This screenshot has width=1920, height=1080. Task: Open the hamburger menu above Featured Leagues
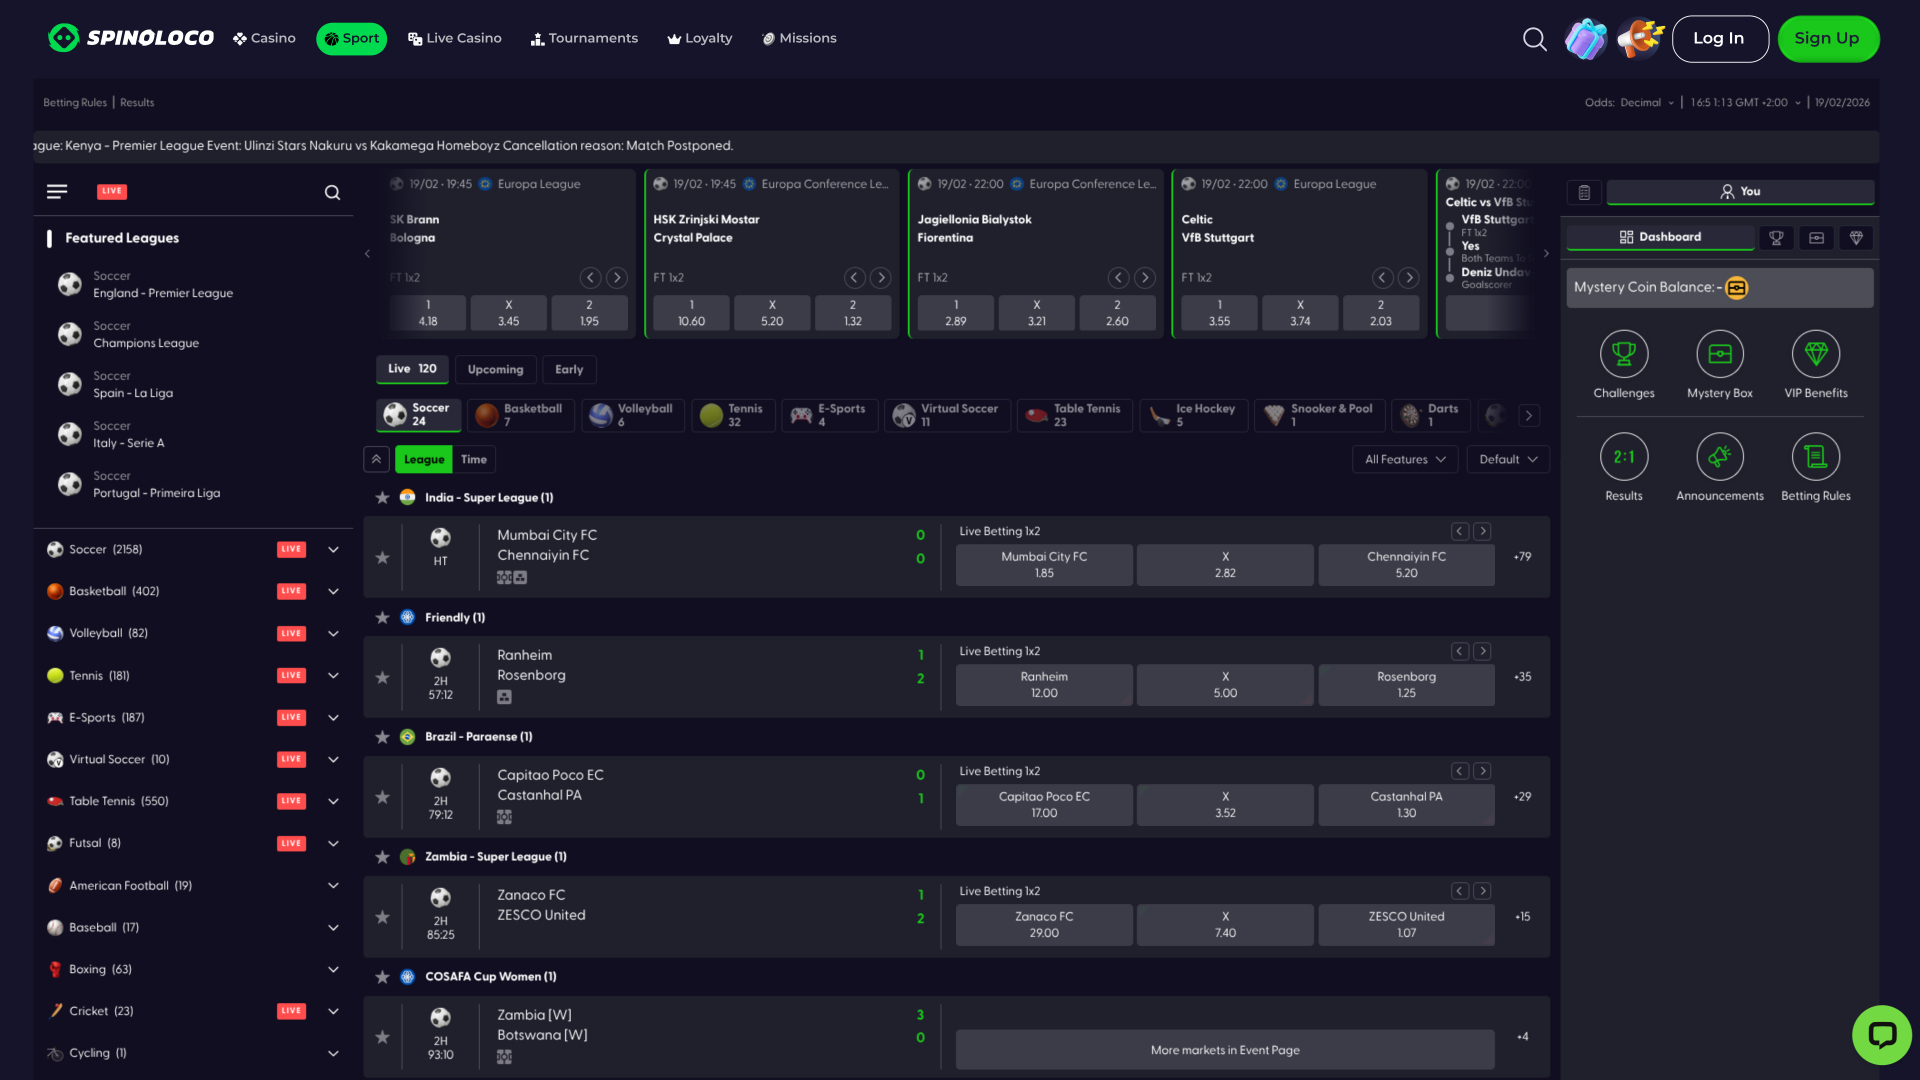pos(57,191)
